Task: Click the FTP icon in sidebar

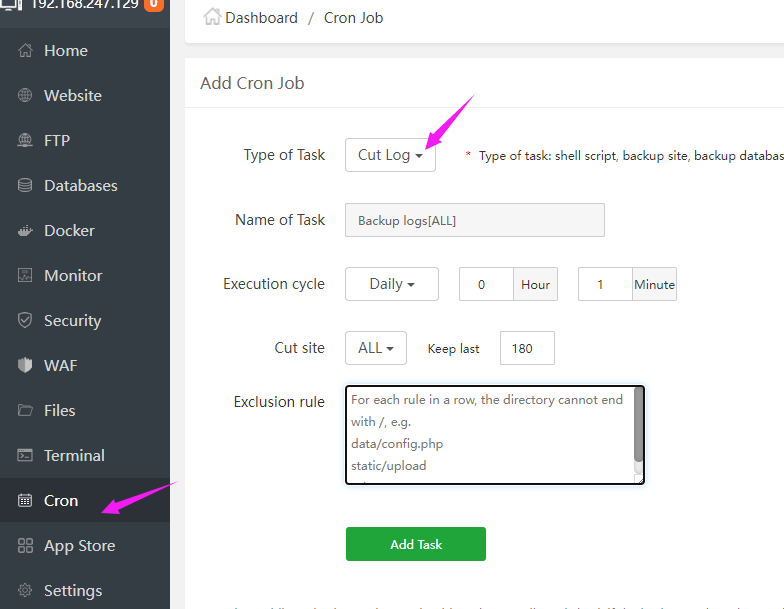Action: 26,141
